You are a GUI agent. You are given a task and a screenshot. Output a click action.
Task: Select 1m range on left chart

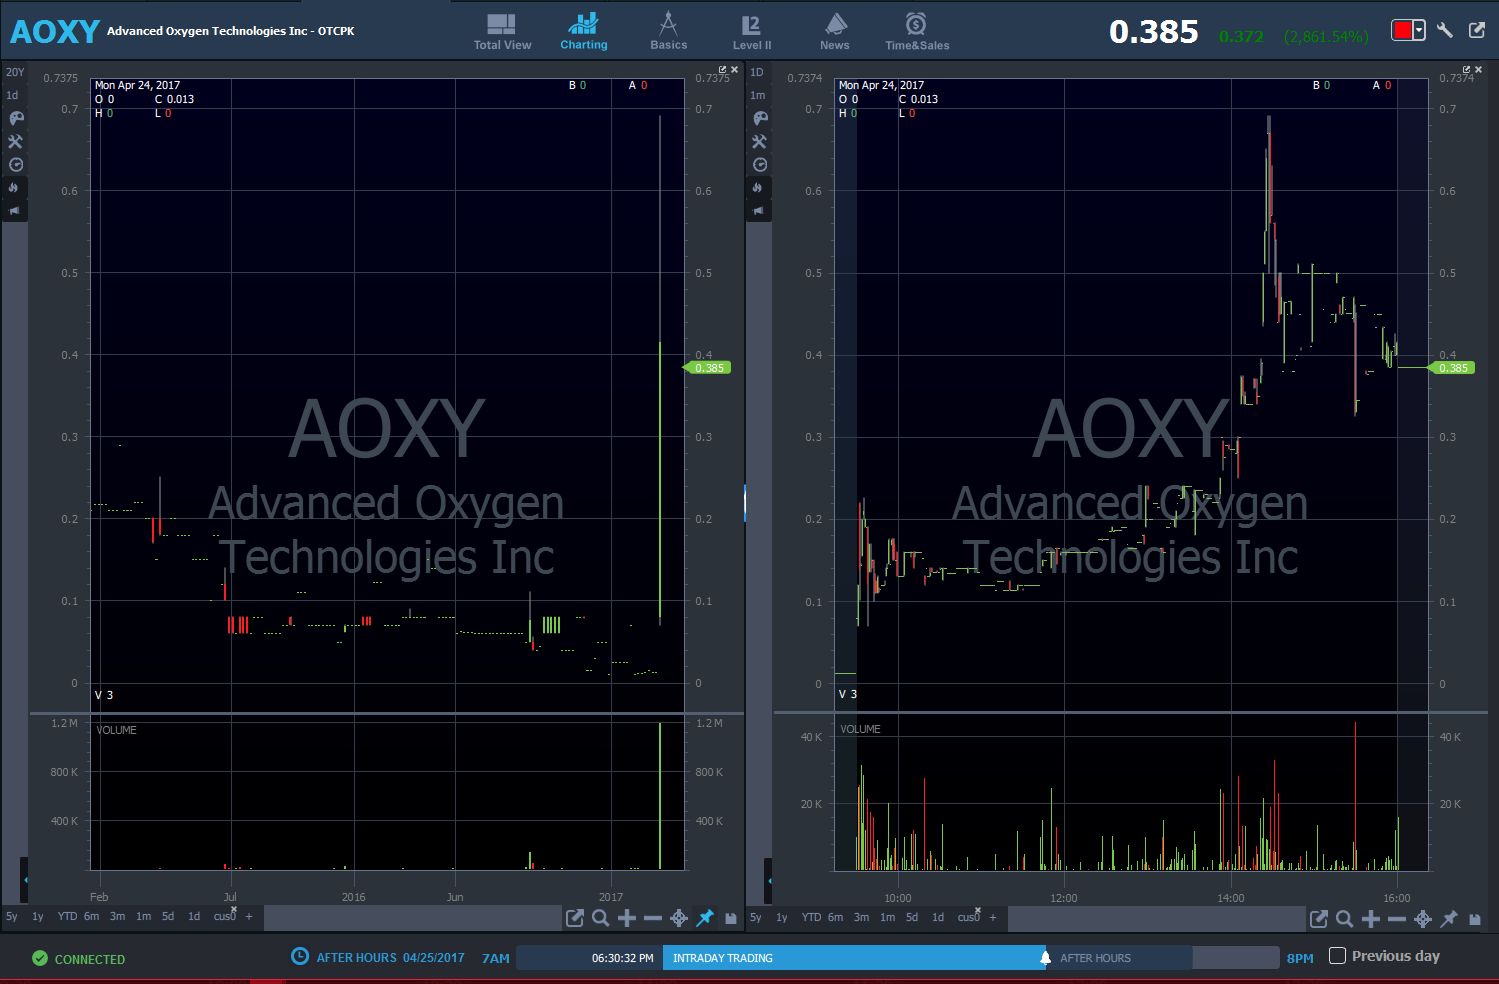(143, 916)
